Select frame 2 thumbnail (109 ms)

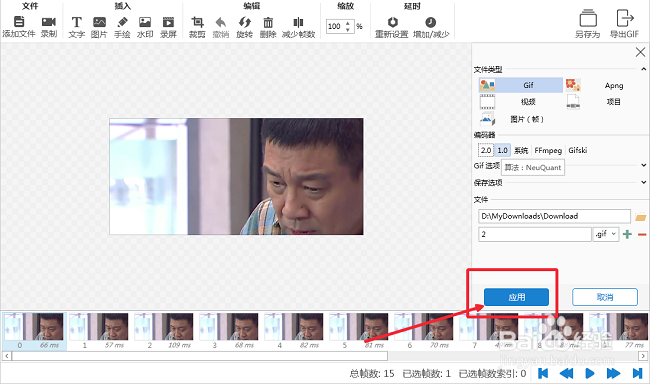tap(164, 331)
